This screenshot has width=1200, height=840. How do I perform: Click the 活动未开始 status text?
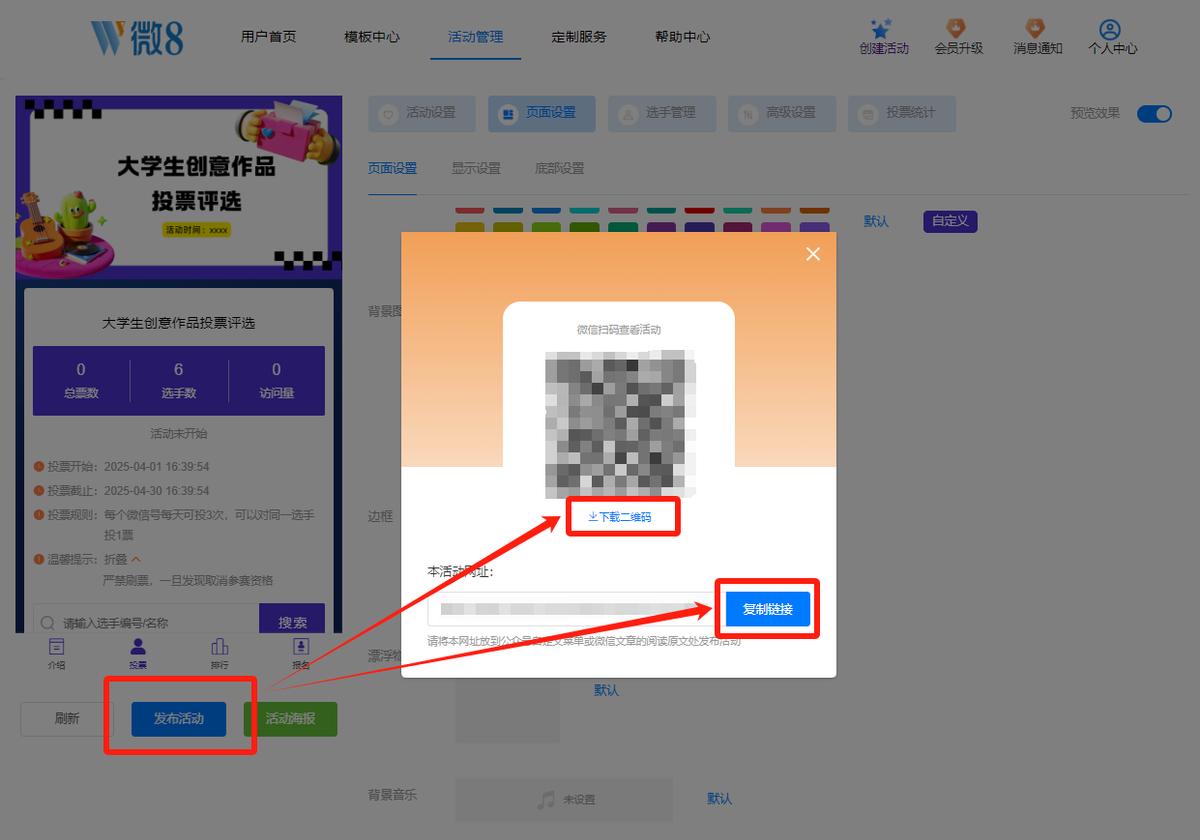tap(178, 434)
